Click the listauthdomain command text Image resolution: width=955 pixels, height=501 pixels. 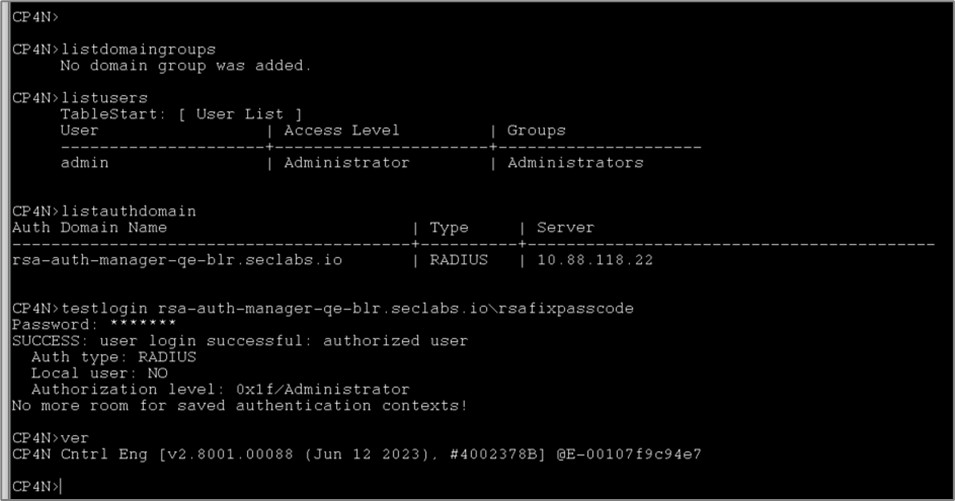point(129,211)
